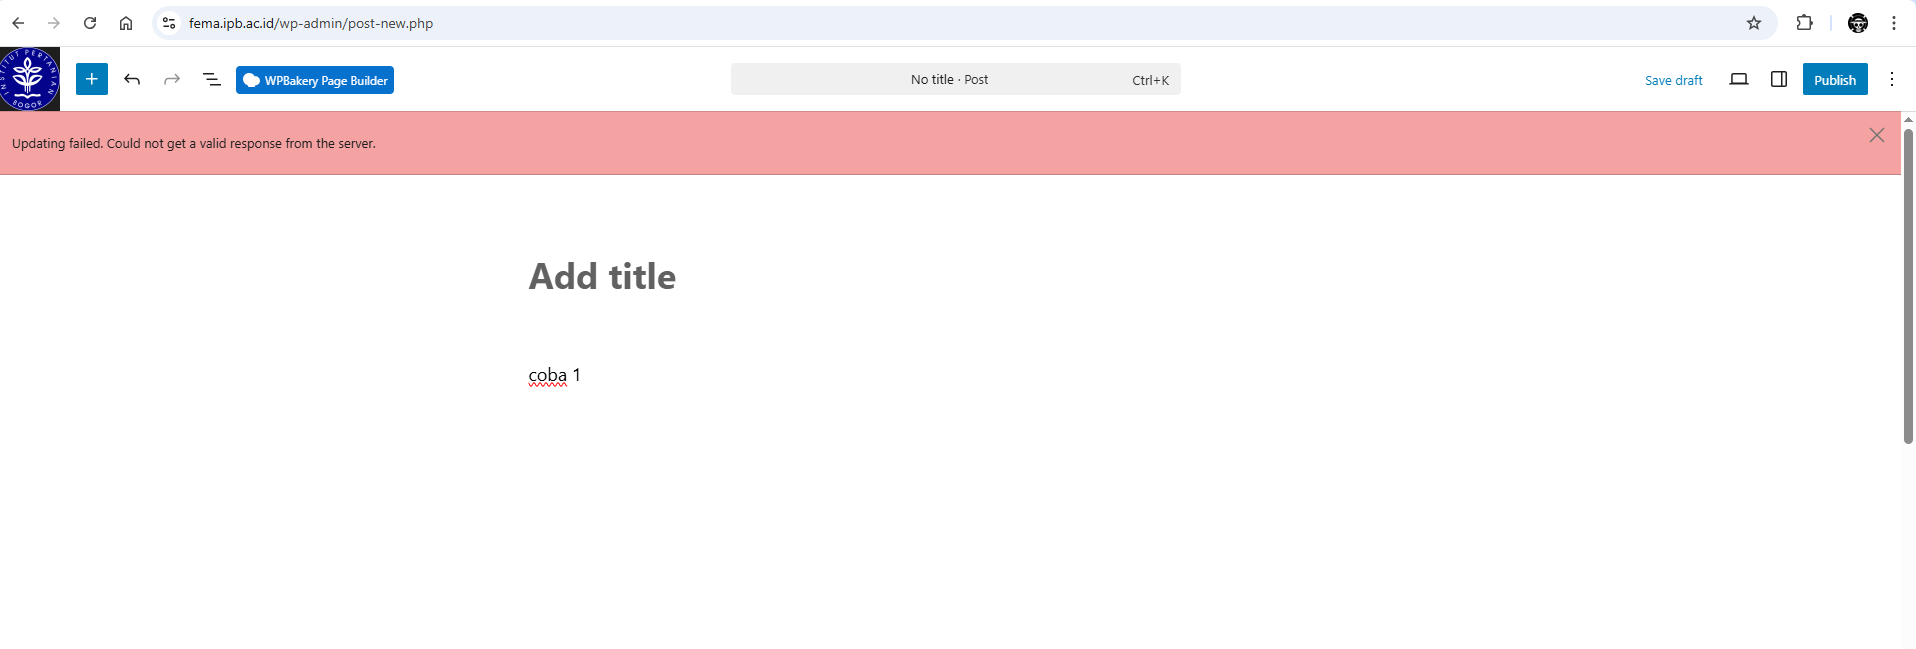Bookmark this page with the star

[x=1754, y=23]
